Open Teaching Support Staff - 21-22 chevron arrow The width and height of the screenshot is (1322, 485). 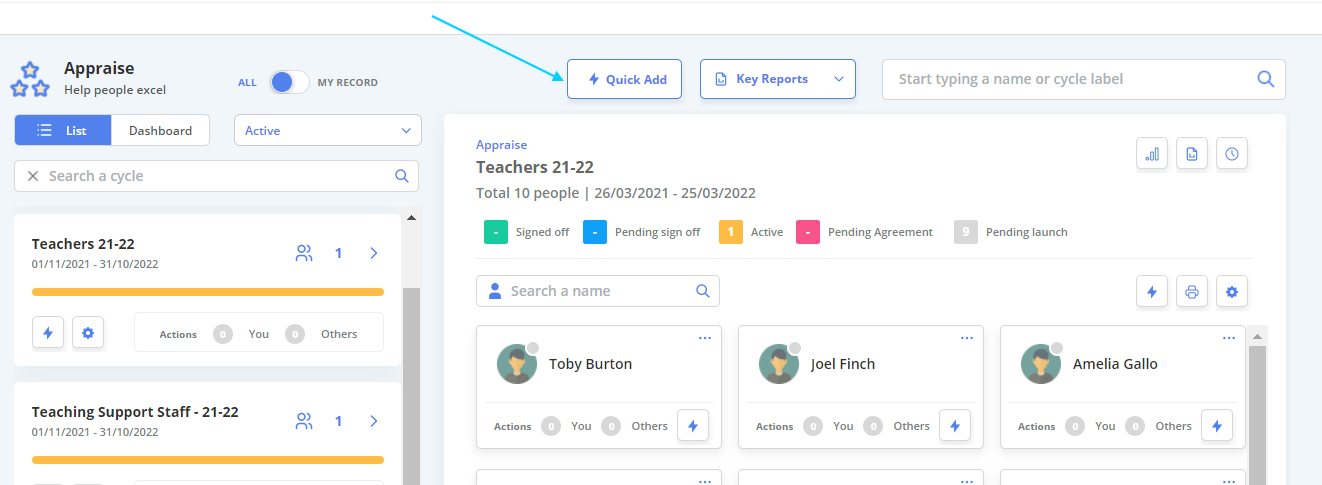pyautogui.click(x=374, y=421)
